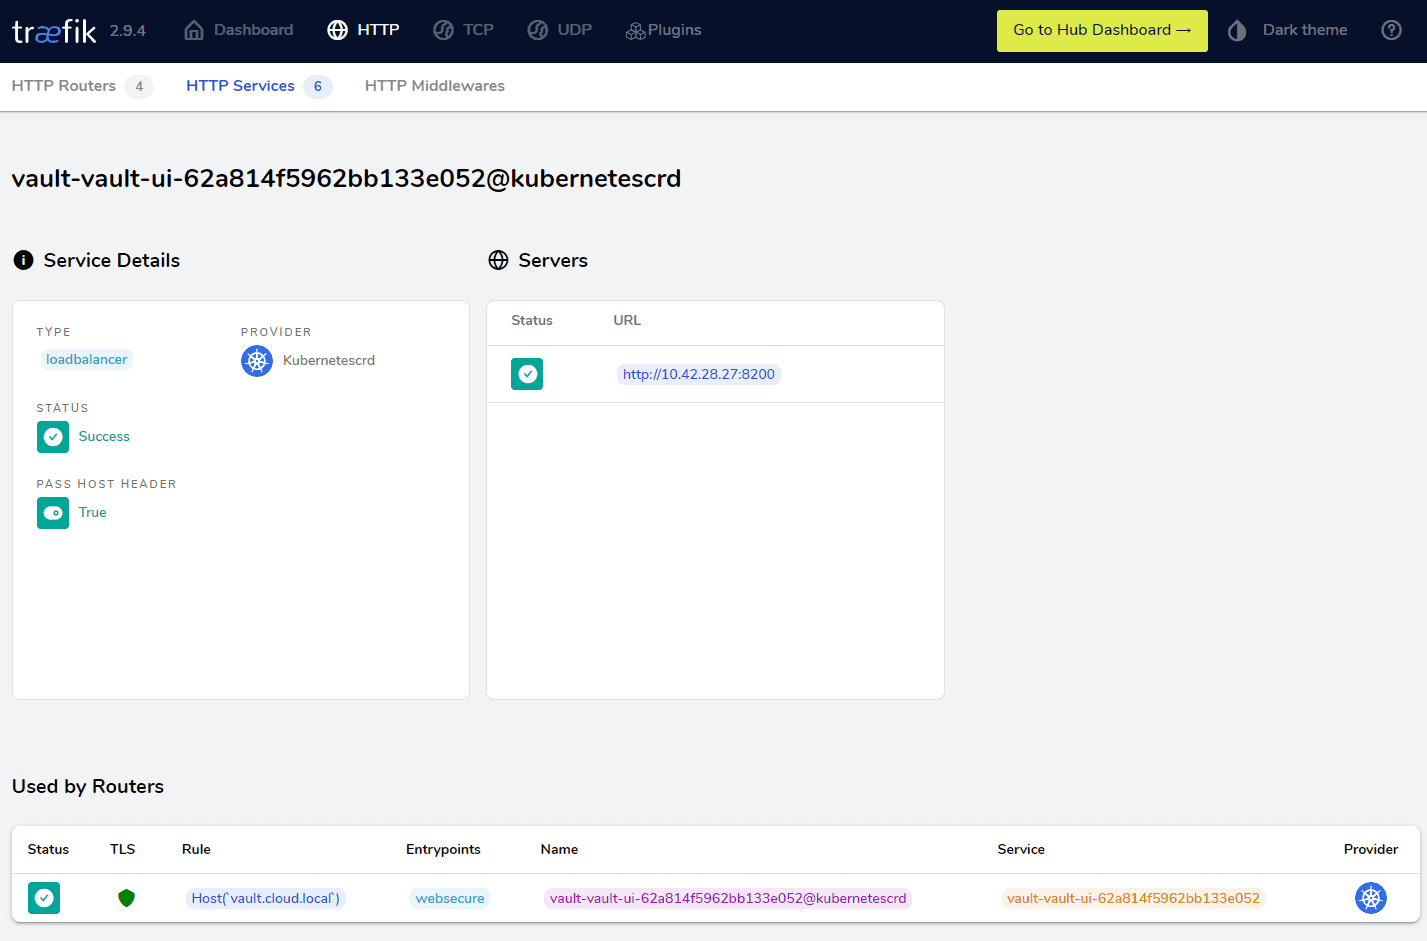1427x941 pixels.
Task: Click the Success status check icon
Action: [x=53, y=437]
